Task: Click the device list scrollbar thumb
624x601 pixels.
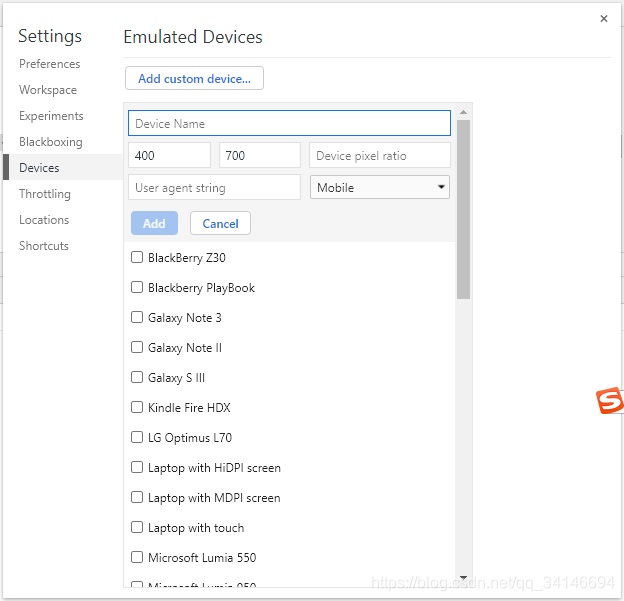Action: [463, 209]
